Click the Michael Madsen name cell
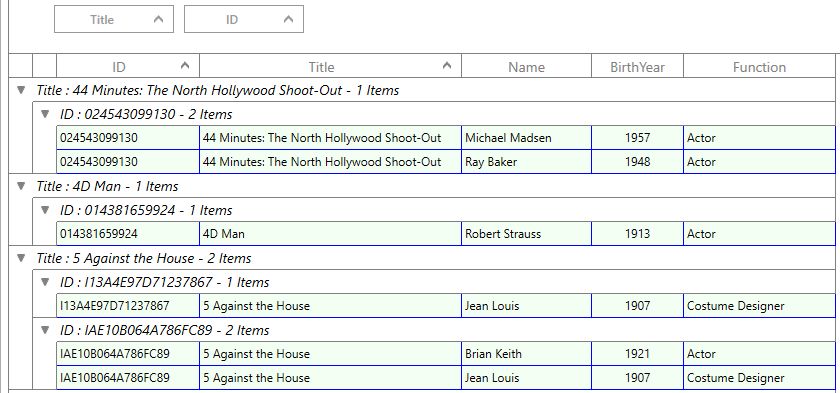The image size is (840, 393). coord(526,138)
